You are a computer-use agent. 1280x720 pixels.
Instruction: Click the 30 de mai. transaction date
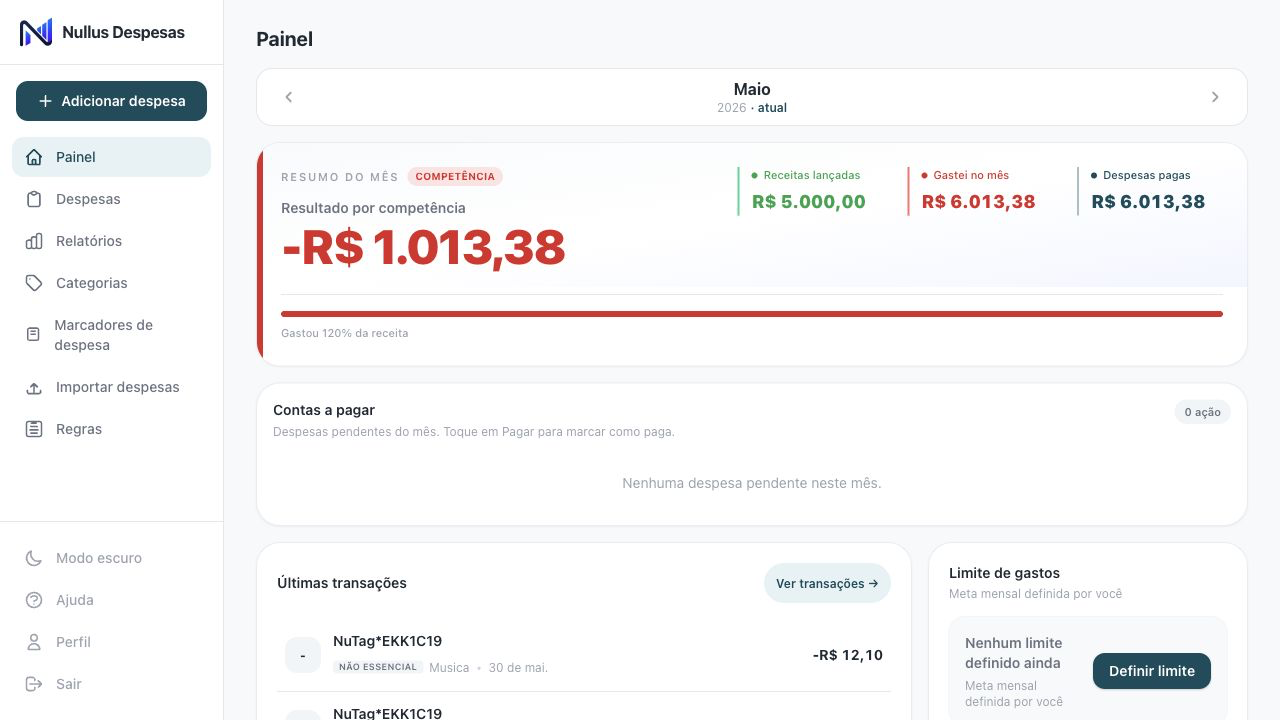click(518, 667)
